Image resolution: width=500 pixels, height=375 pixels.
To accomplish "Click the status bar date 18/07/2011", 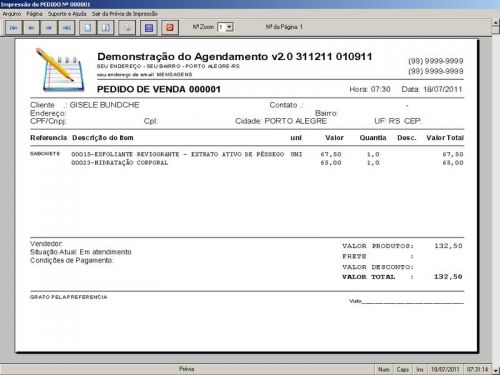I will [445, 369].
